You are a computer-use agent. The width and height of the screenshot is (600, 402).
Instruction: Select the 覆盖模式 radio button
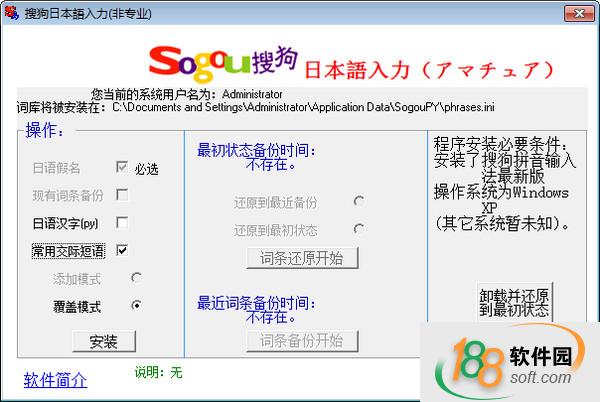136,305
